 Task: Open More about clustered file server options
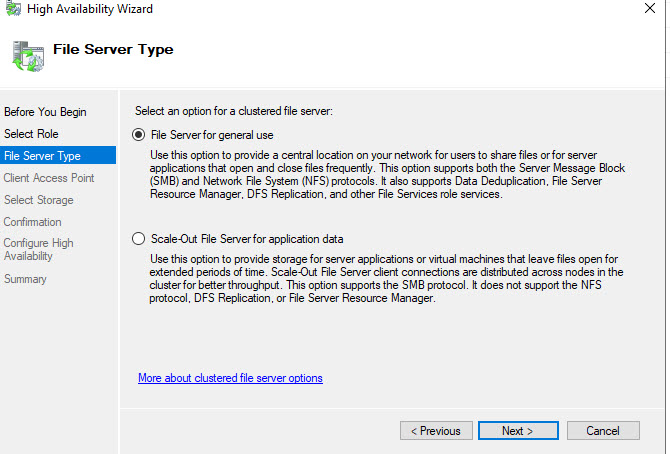pyautogui.click(x=230, y=378)
